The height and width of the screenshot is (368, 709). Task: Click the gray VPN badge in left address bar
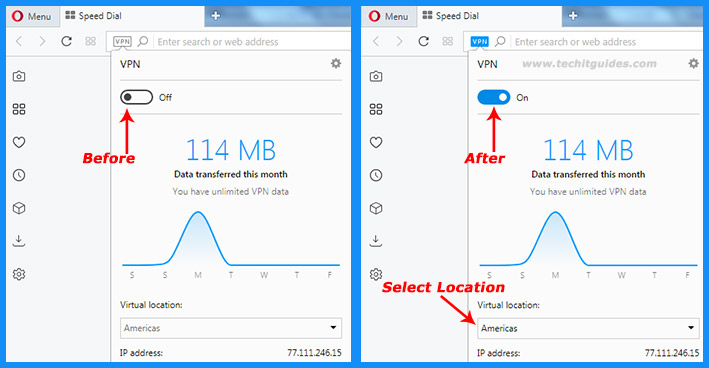(x=122, y=42)
